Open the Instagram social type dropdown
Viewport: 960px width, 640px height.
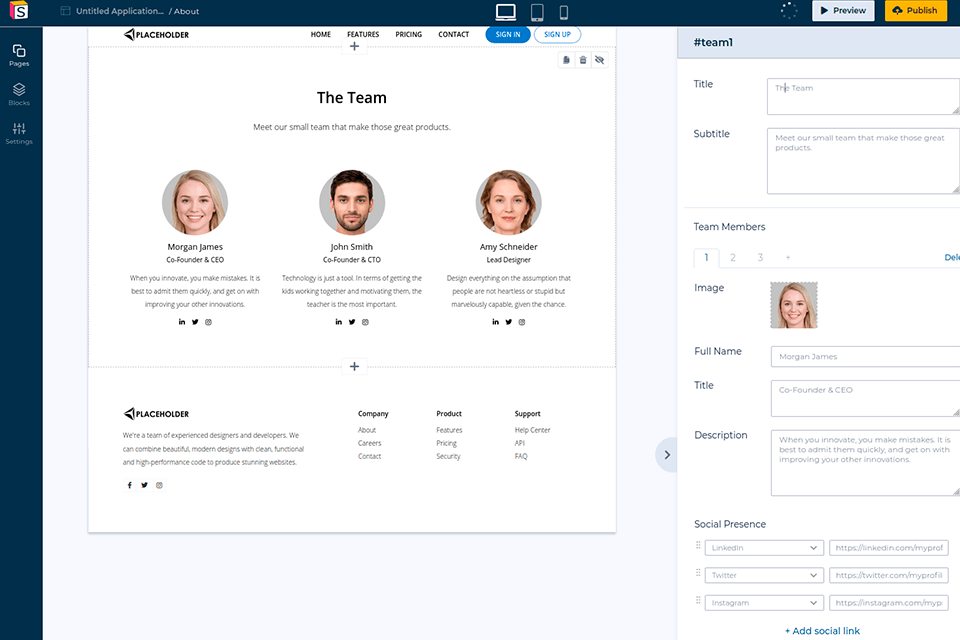click(764, 603)
